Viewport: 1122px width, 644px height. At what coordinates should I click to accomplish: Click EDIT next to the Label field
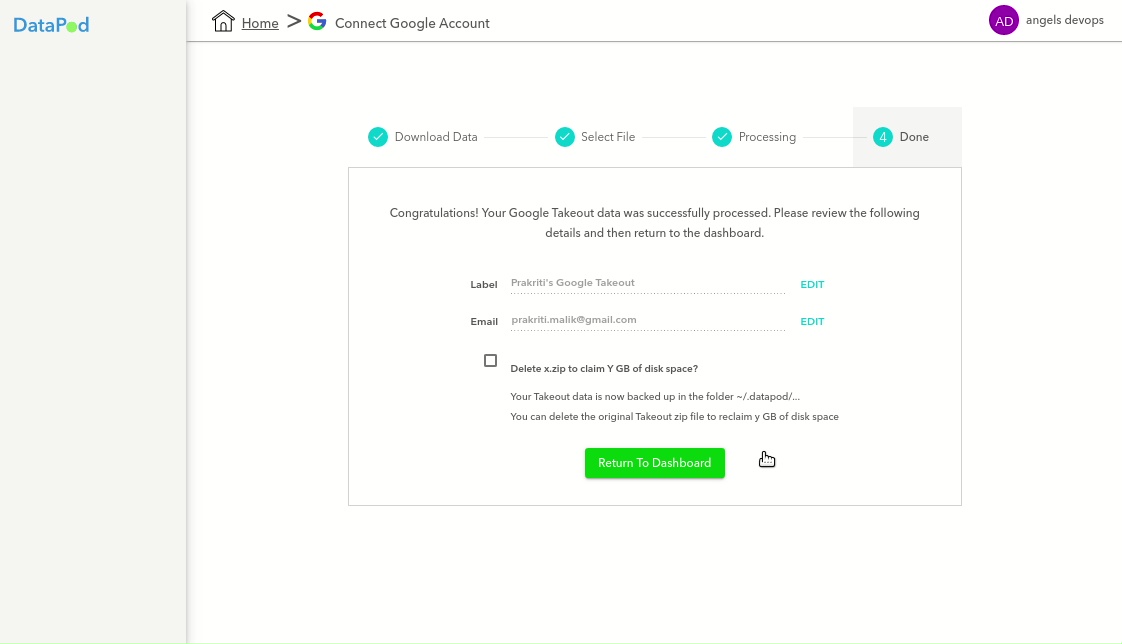point(812,285)
